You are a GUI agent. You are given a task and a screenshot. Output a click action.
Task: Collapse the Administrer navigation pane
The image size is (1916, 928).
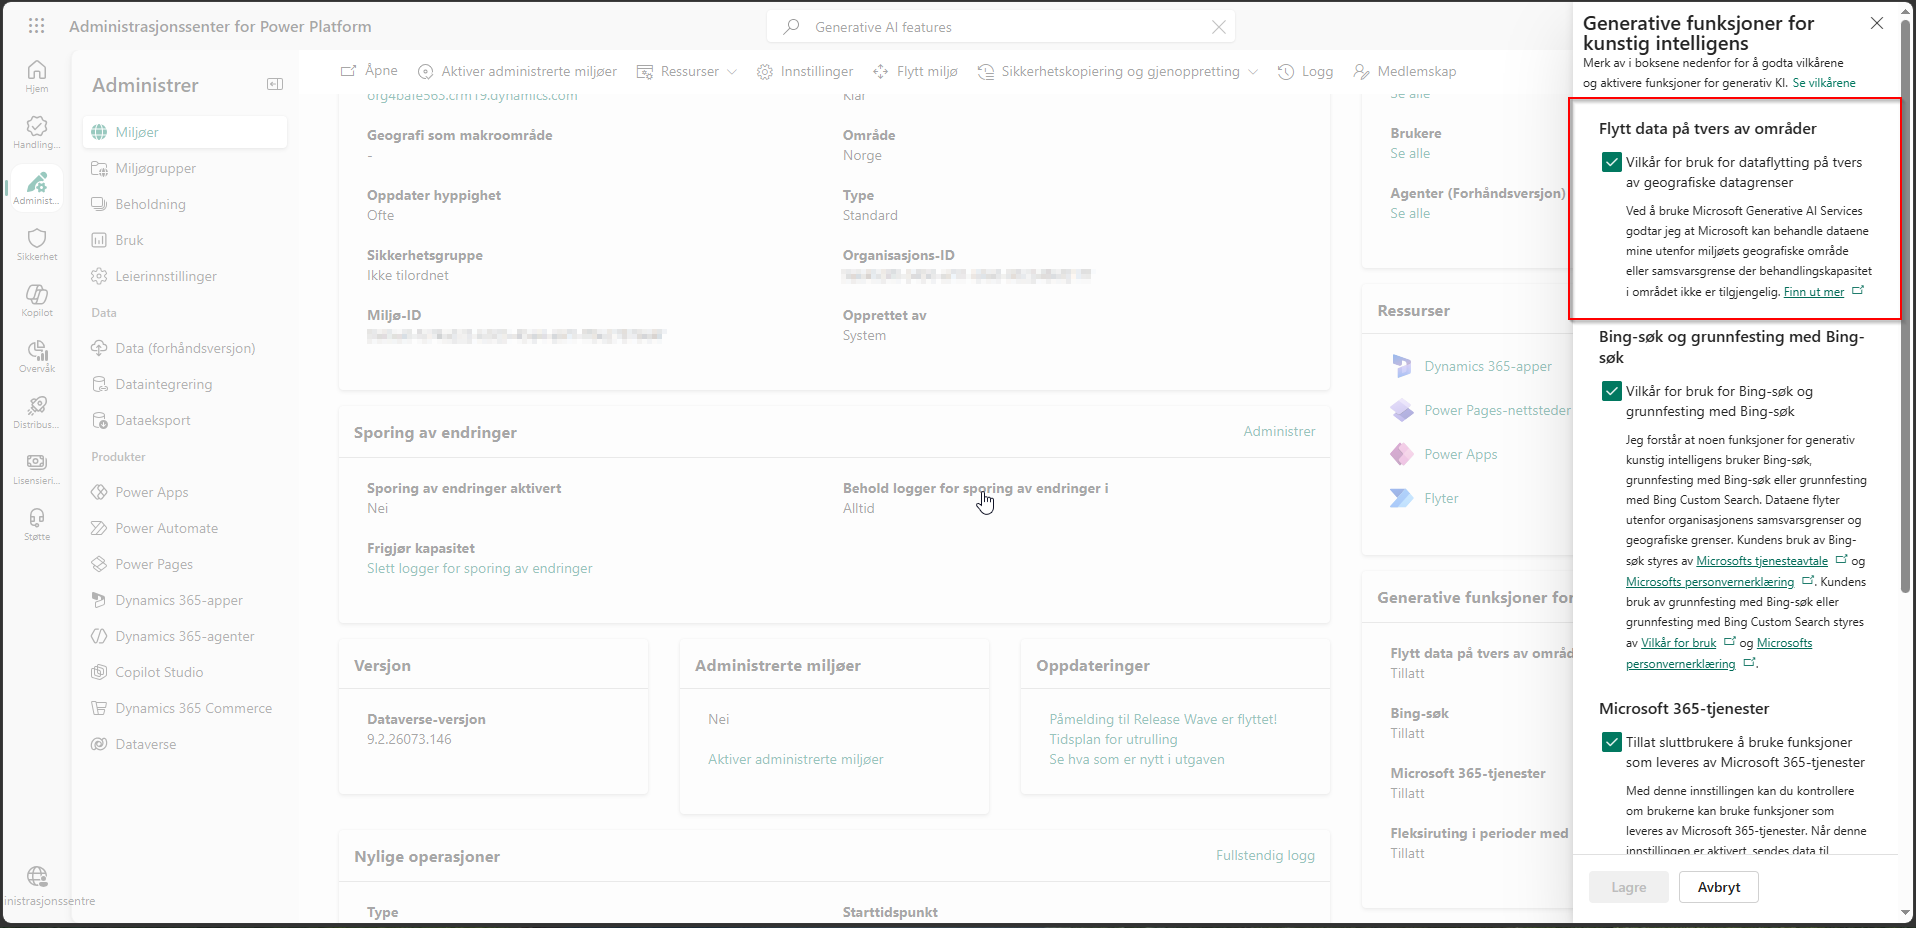tap(275, 84)
